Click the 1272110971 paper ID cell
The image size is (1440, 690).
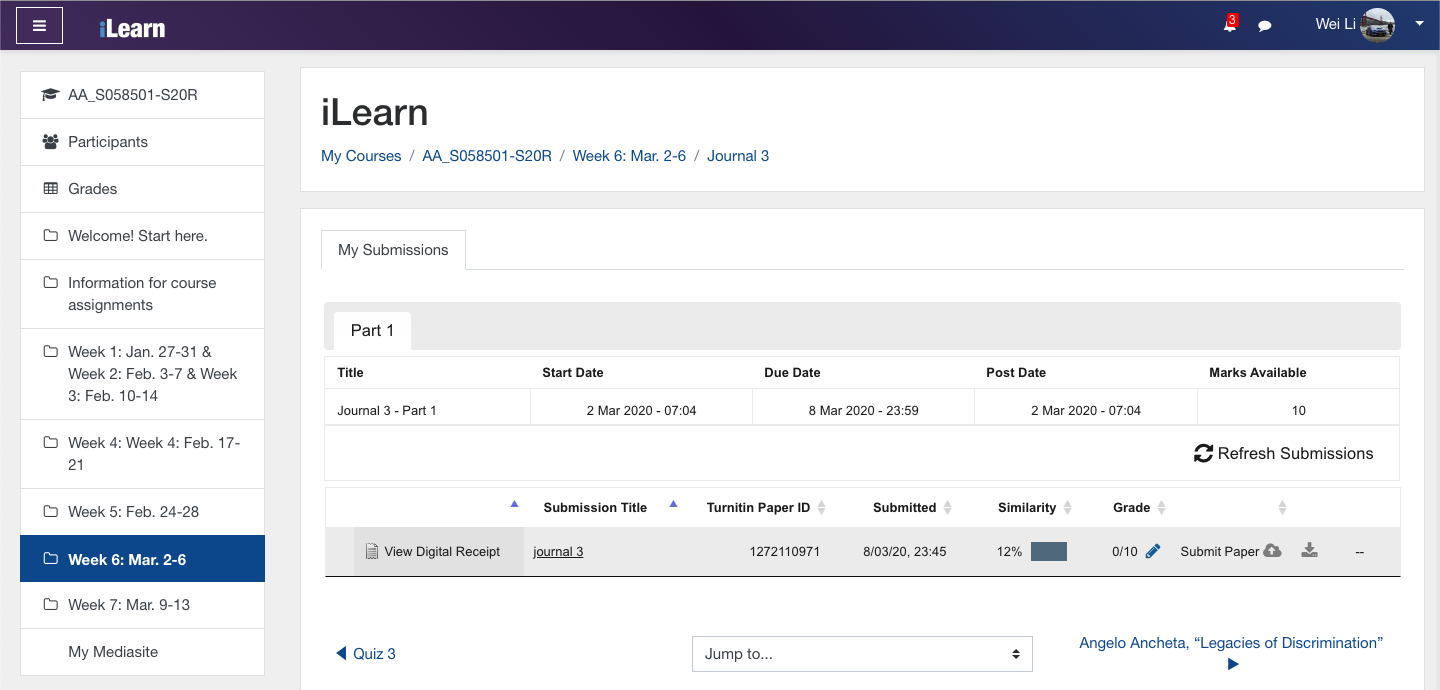point(784,551)
